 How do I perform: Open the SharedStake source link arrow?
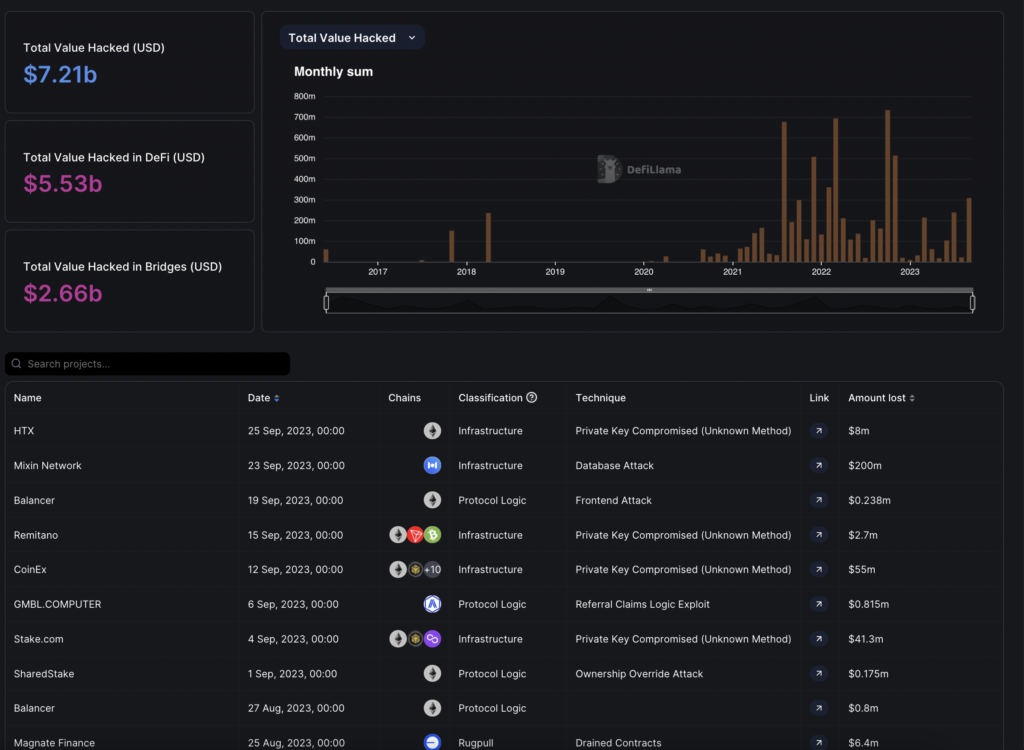click(818, 673)
